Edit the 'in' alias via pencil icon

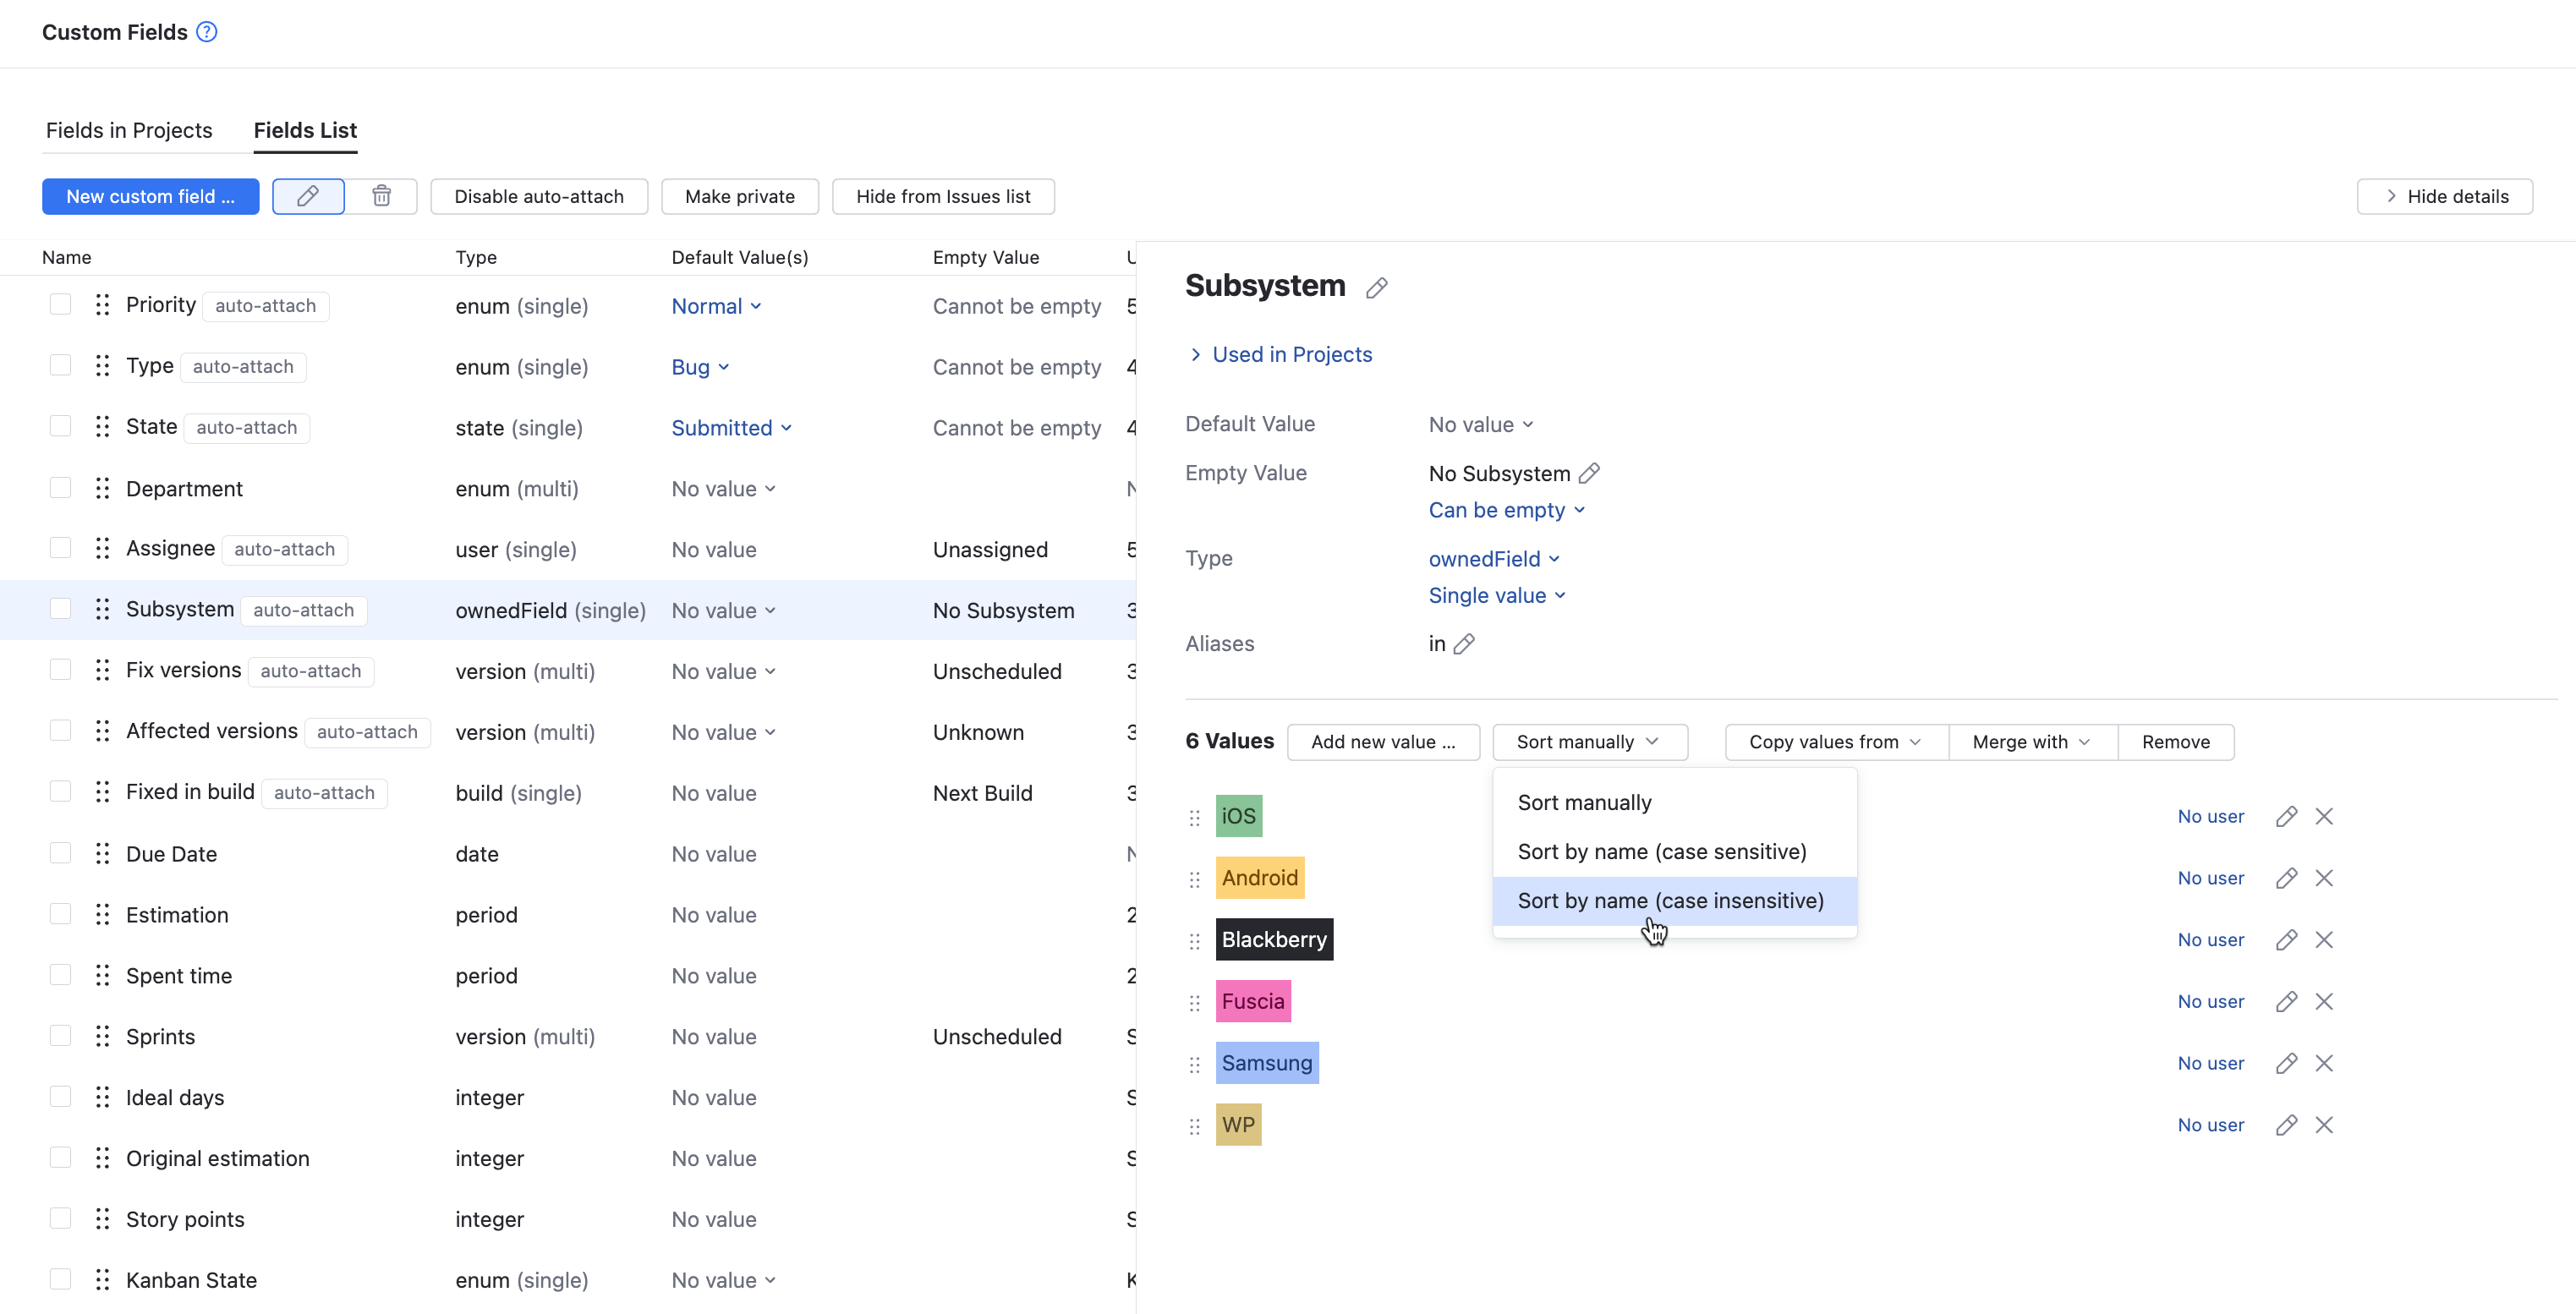1464,644
